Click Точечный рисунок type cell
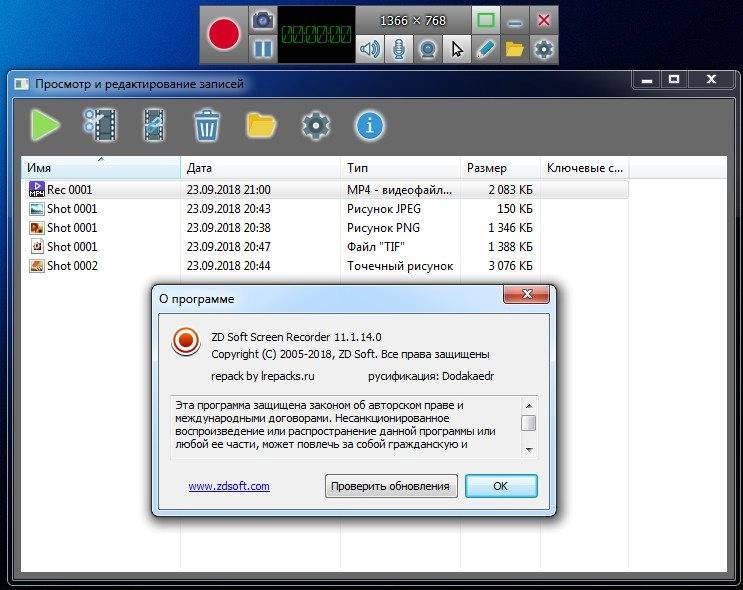Viewport: 743px width, 590px height. click(x=400, y=266)
